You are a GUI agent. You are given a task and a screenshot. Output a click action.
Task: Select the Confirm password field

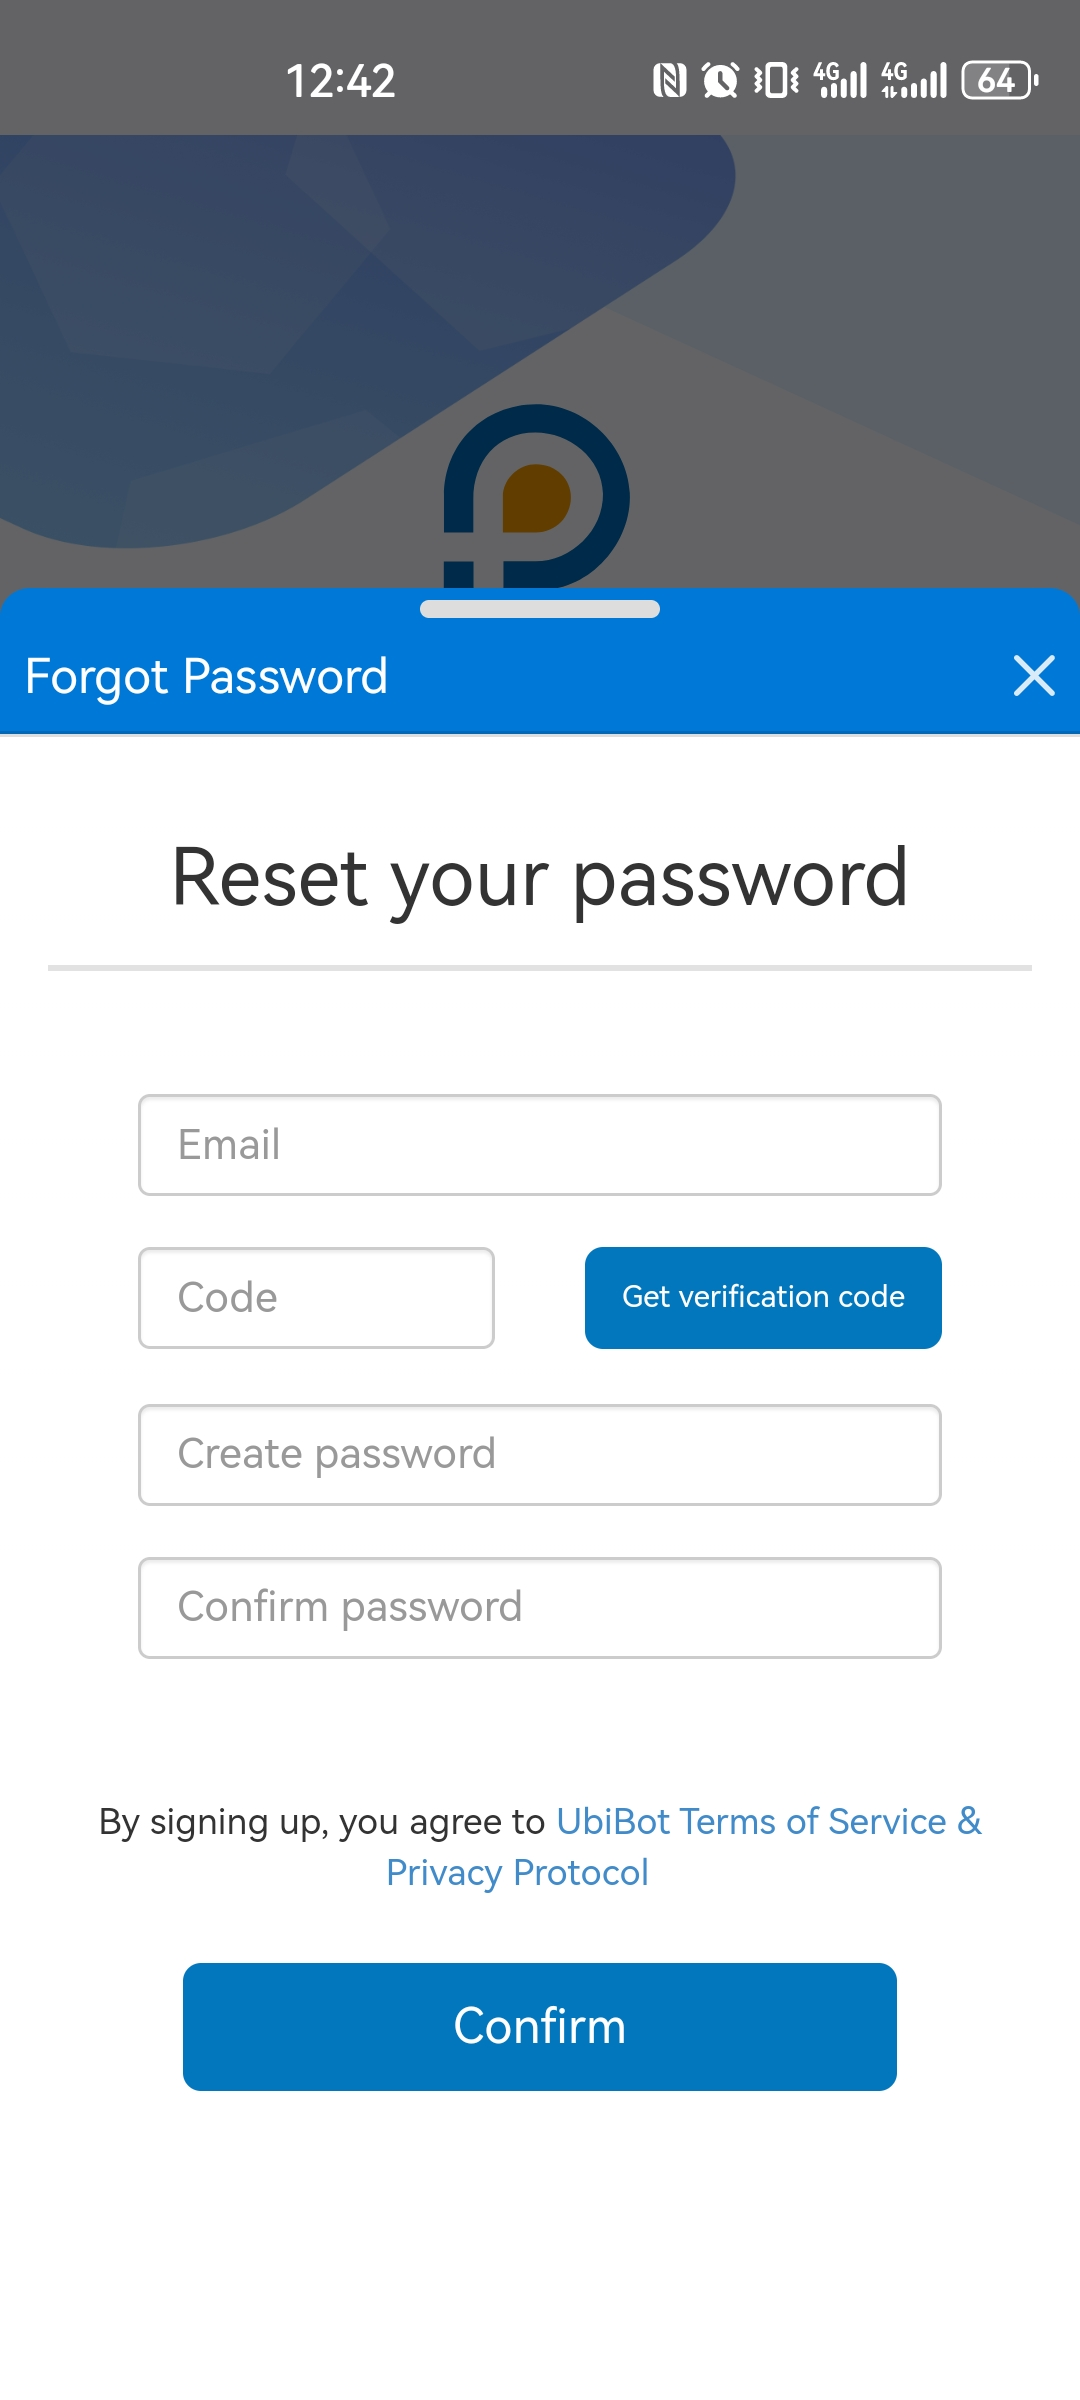pos(540,1608)
